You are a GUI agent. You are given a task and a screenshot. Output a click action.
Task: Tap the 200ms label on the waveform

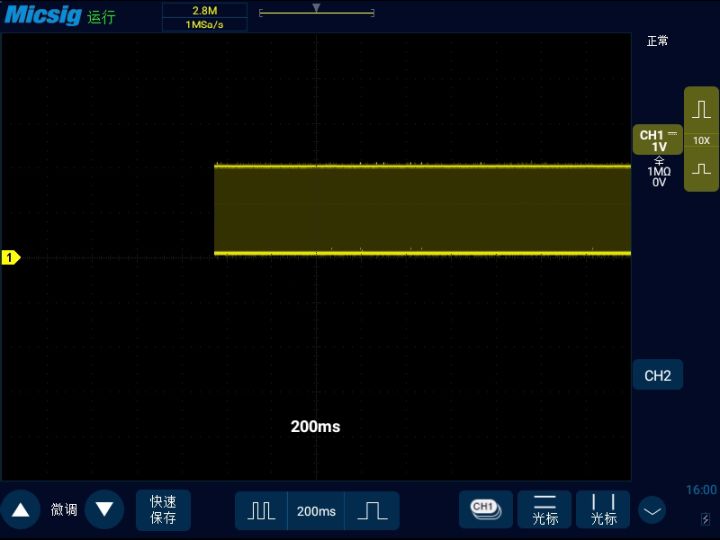click(315, 427)
